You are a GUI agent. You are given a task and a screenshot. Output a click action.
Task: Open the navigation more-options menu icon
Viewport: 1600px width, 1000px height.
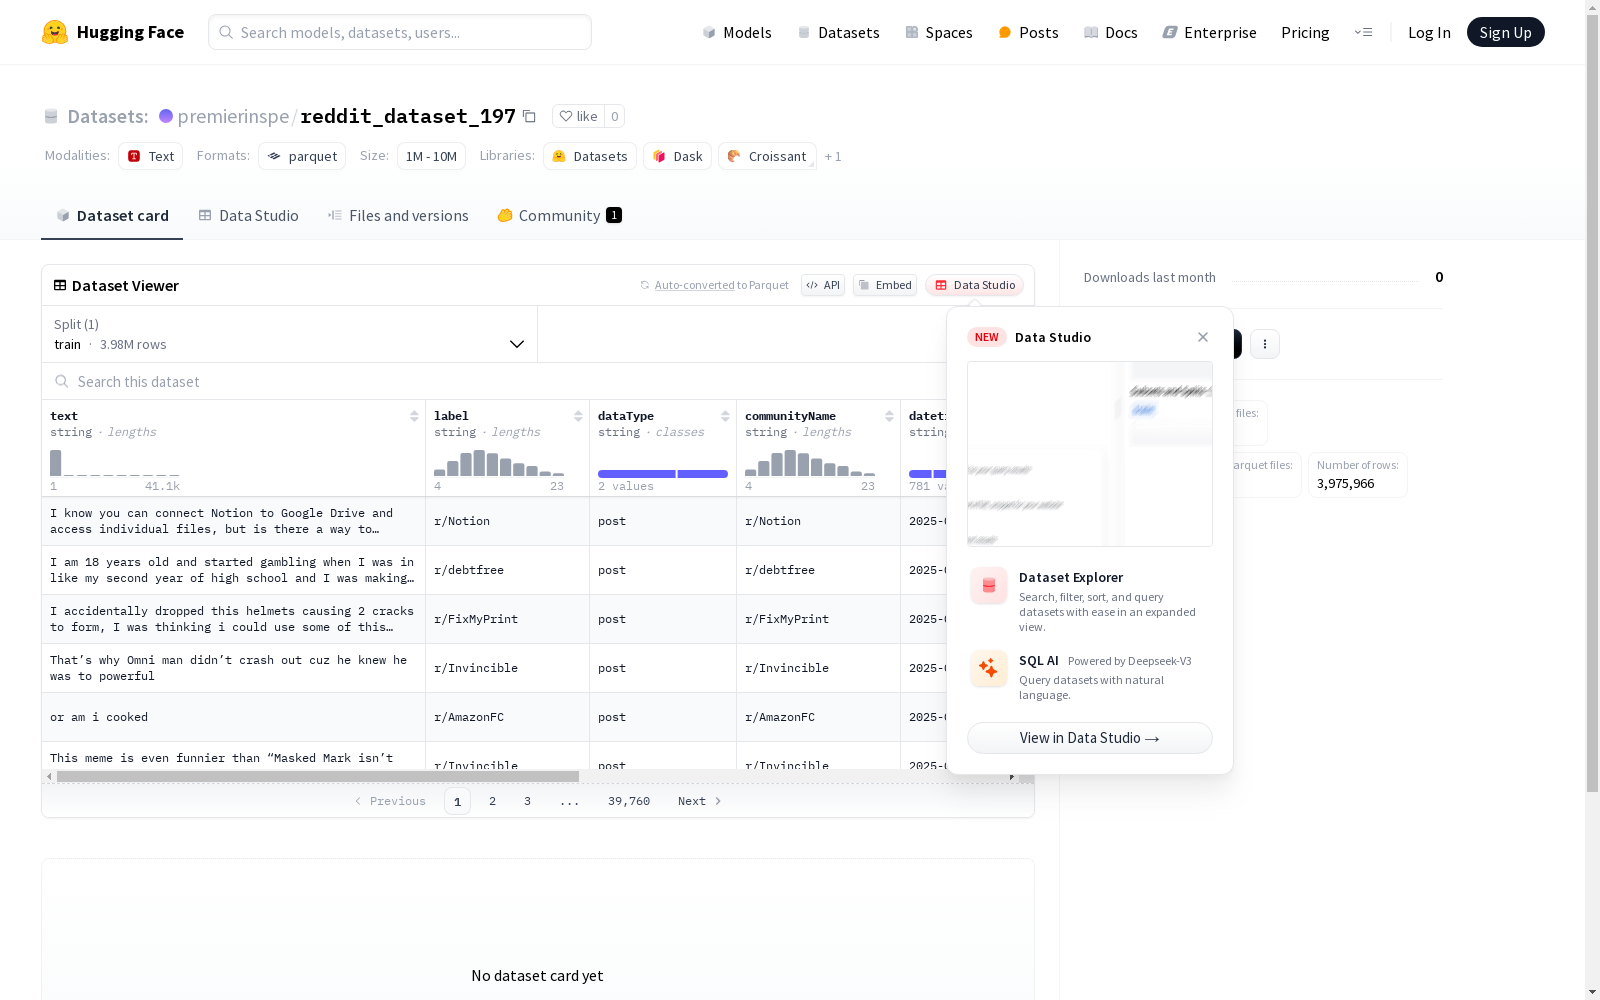tap(1363, 32)
